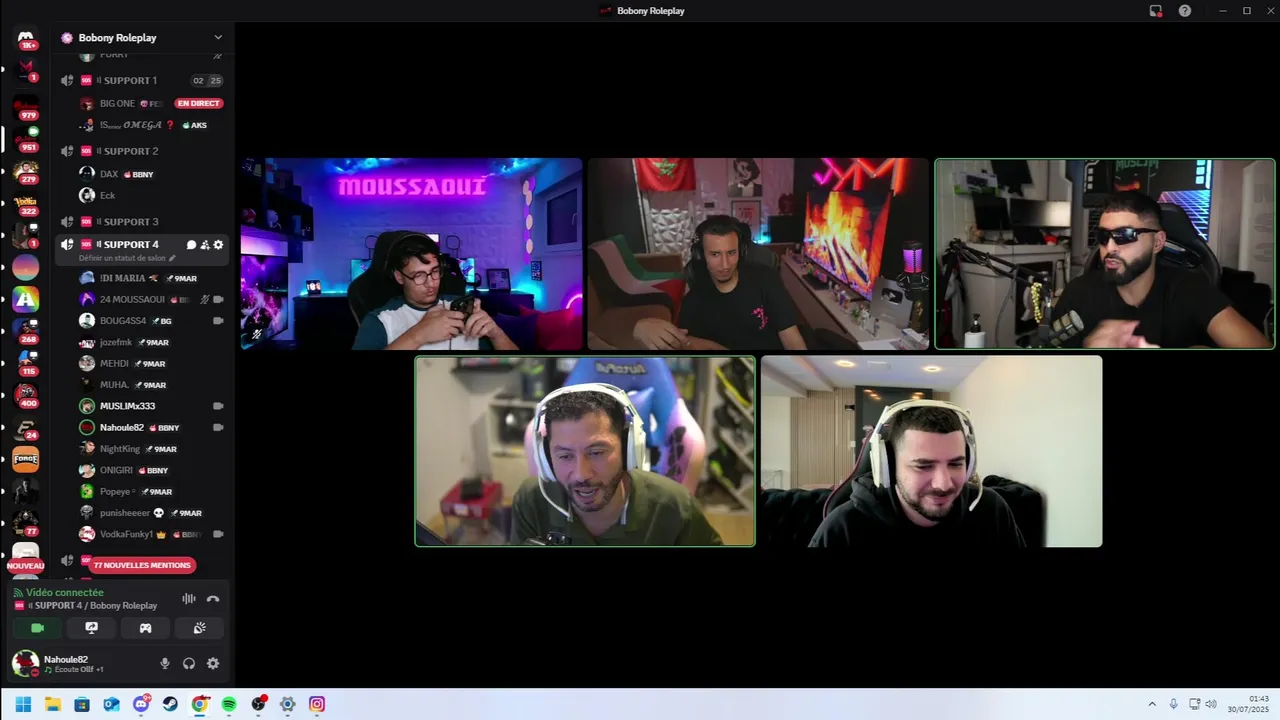
Task: Open the server with 400 badge
Action: point(26,395)
